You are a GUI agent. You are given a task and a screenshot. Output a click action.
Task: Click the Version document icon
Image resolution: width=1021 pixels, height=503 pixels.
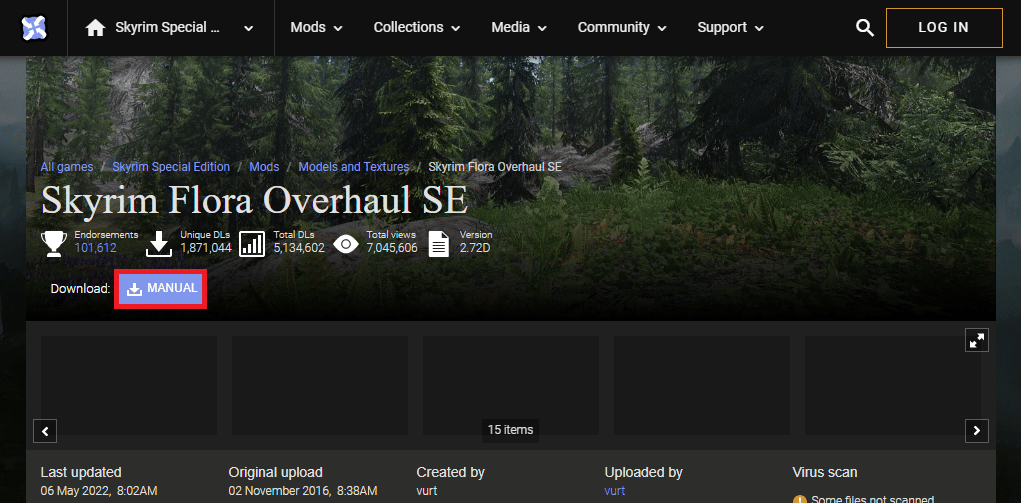(x=439, y=244)
